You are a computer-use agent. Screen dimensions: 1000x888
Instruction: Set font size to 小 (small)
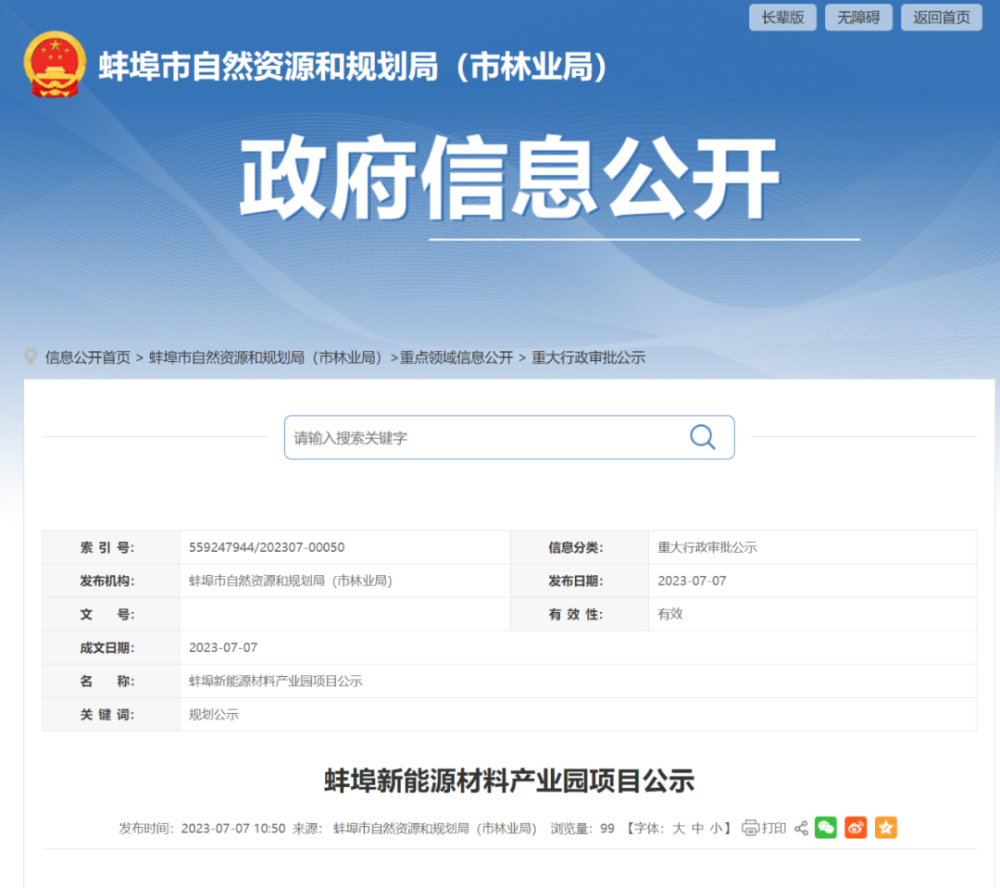pos(715,828)
